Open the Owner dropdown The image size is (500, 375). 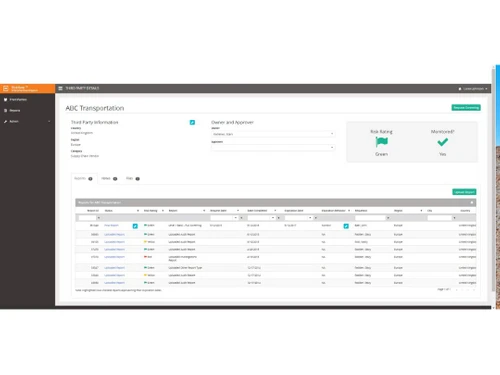273,134
